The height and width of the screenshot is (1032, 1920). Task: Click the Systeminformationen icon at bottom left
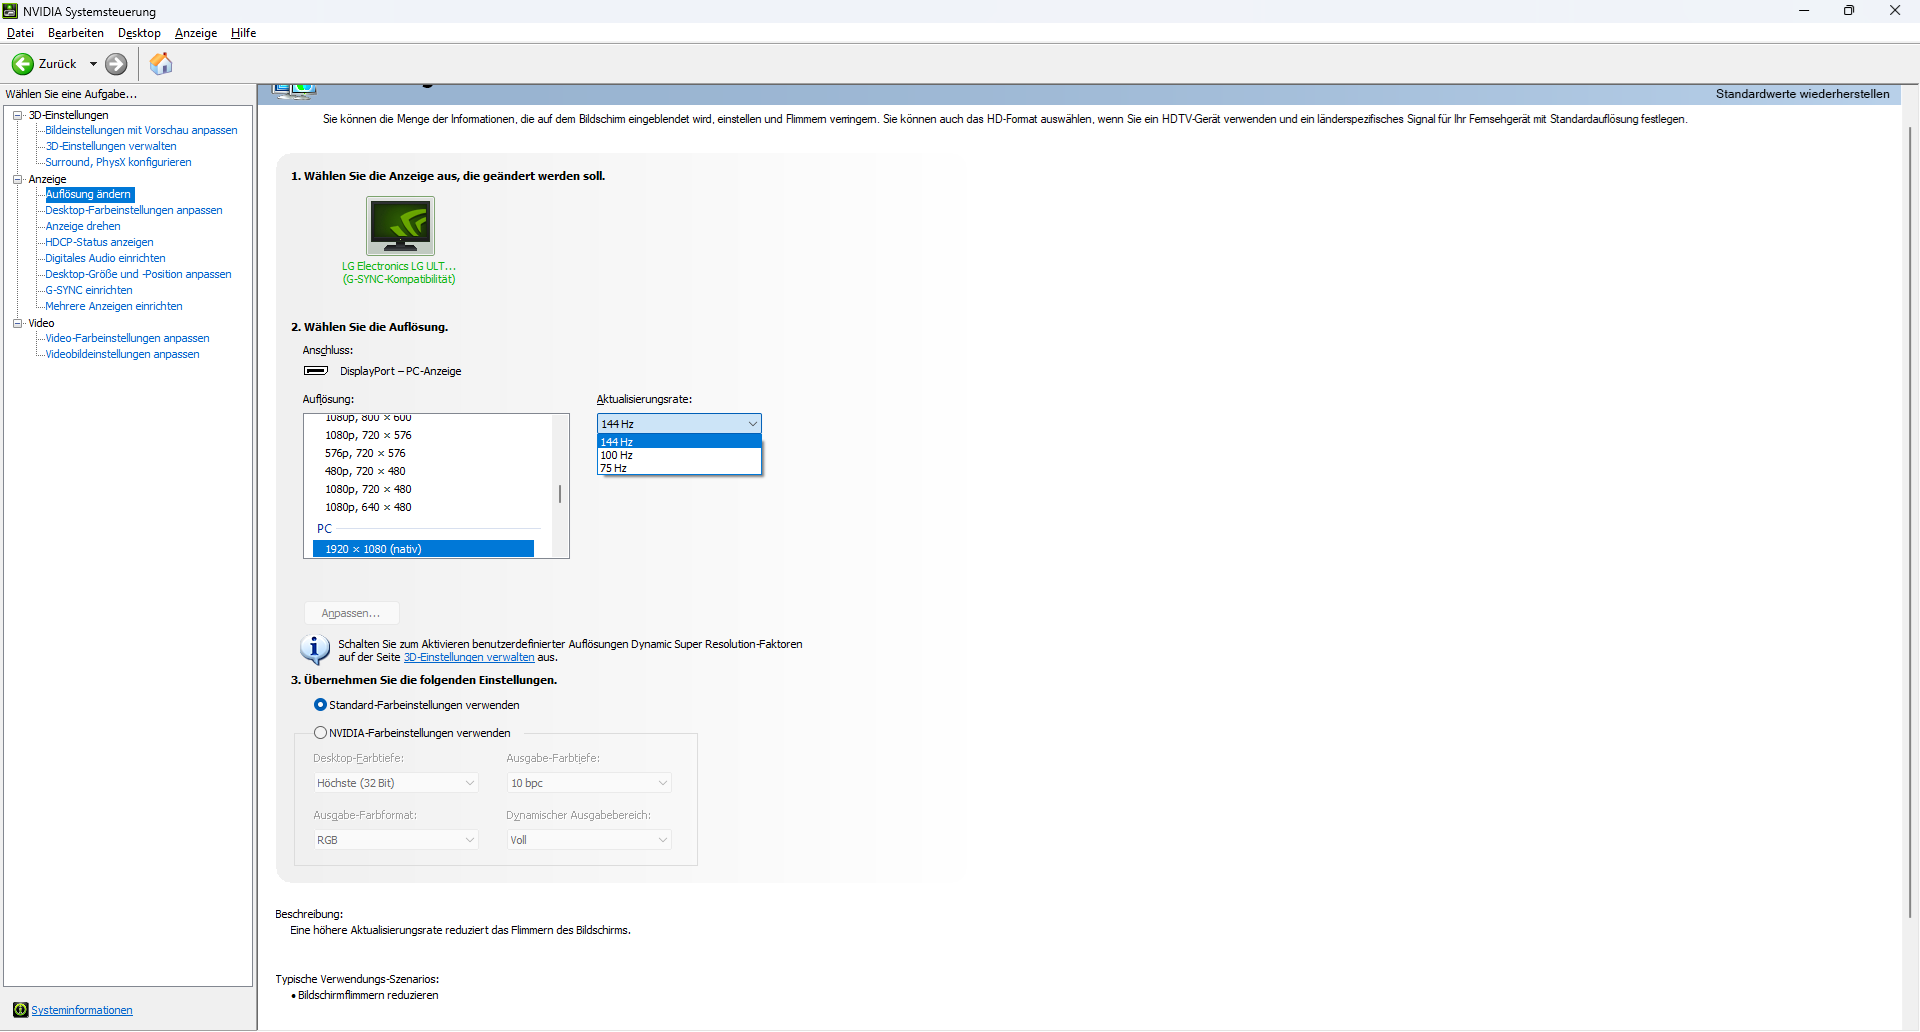click(x=20, y=1010)
